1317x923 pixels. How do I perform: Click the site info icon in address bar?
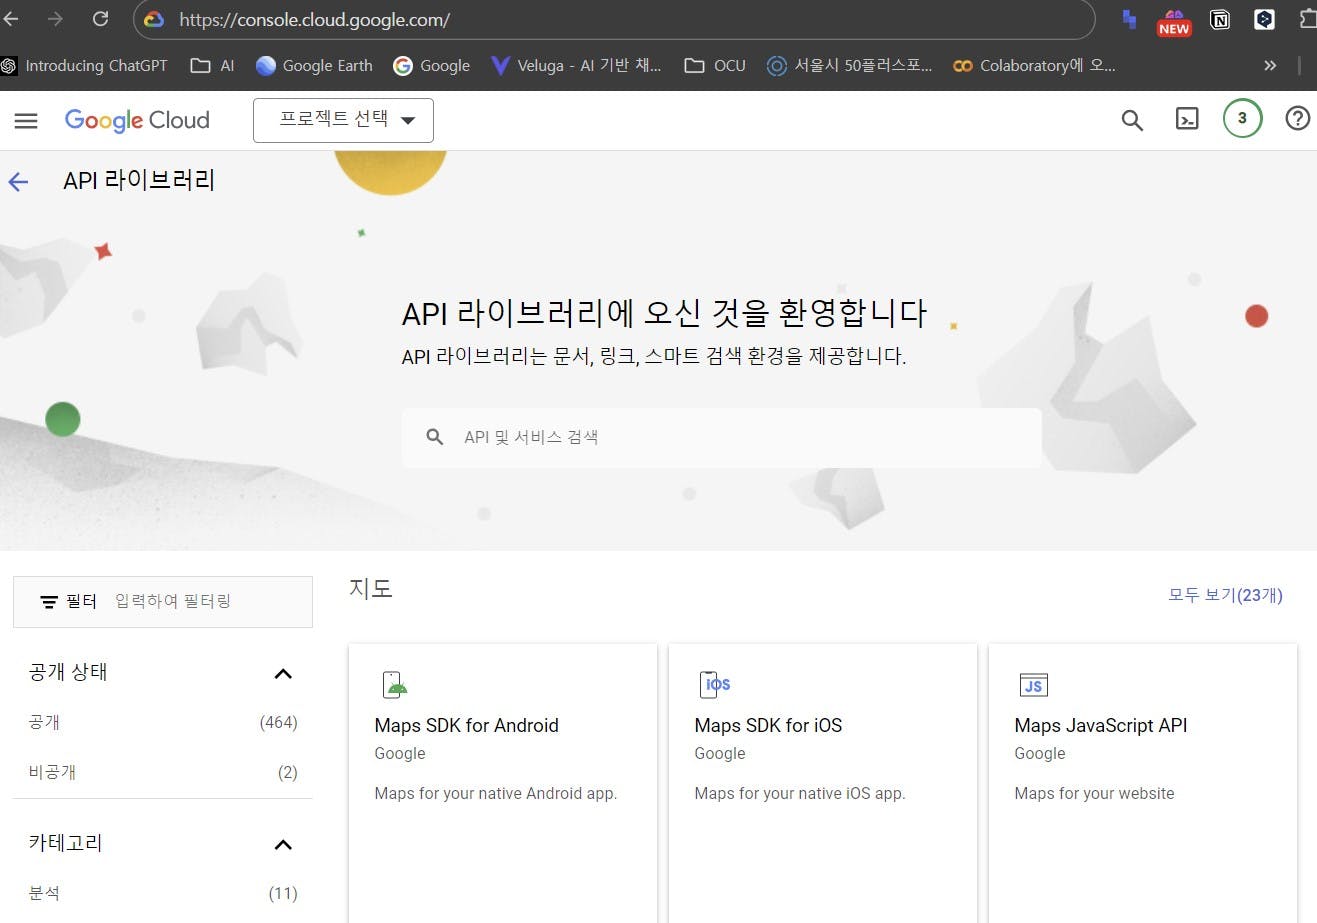pos(153,19)
